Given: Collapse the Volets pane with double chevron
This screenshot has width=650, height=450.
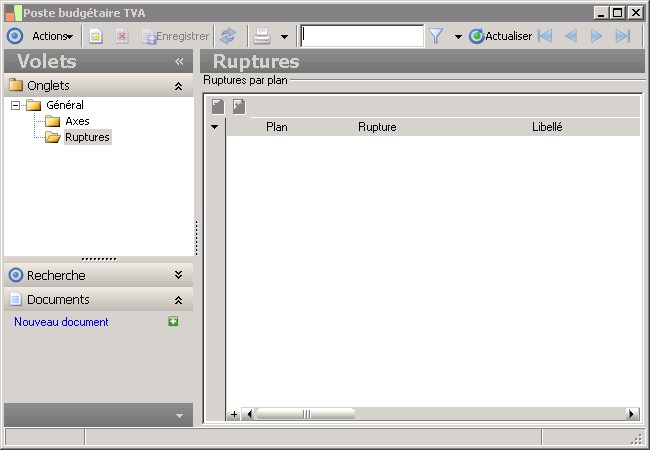Looking at the screenshot, I should (179, 62).
